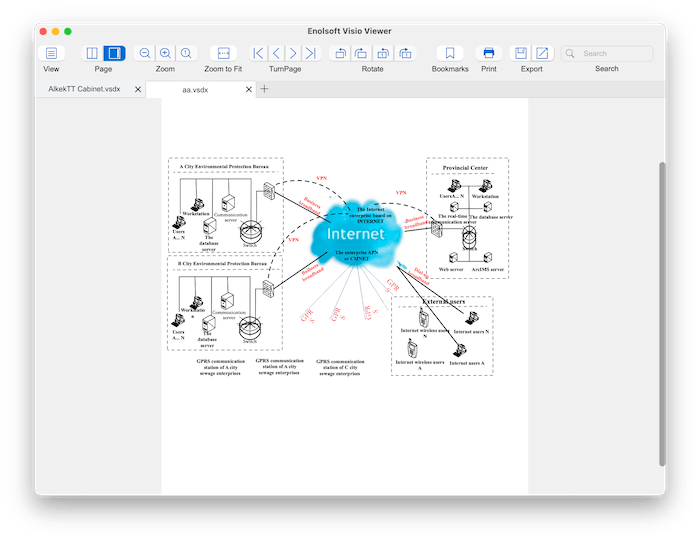
Task: Reset zoom to actual size
Action: click(186, 53)
